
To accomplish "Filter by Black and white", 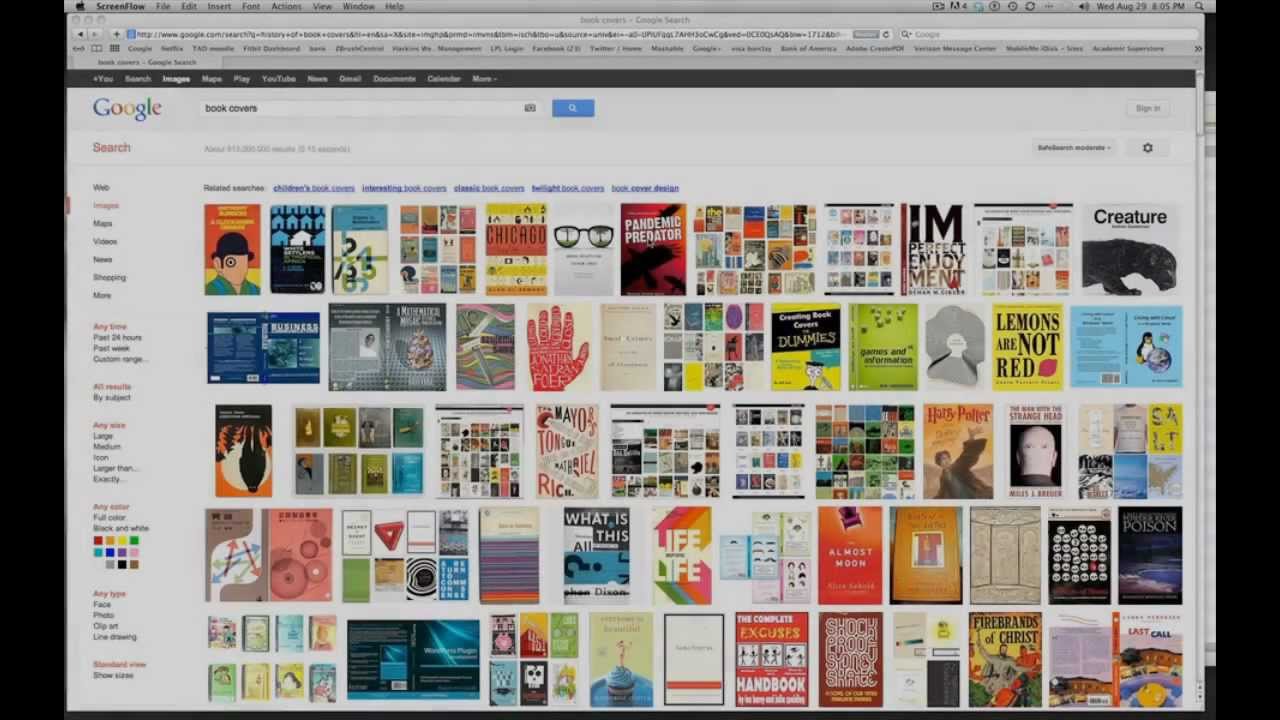I will [121, 529].
